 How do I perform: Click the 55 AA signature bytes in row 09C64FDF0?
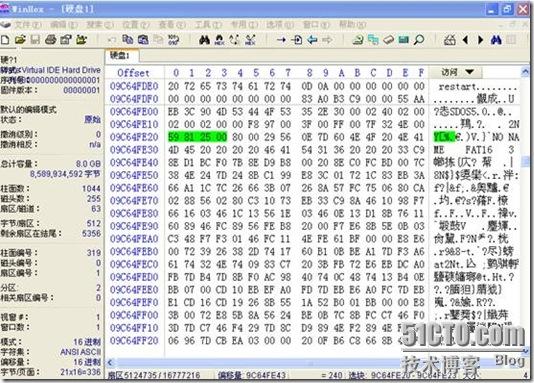pos(411,99)
